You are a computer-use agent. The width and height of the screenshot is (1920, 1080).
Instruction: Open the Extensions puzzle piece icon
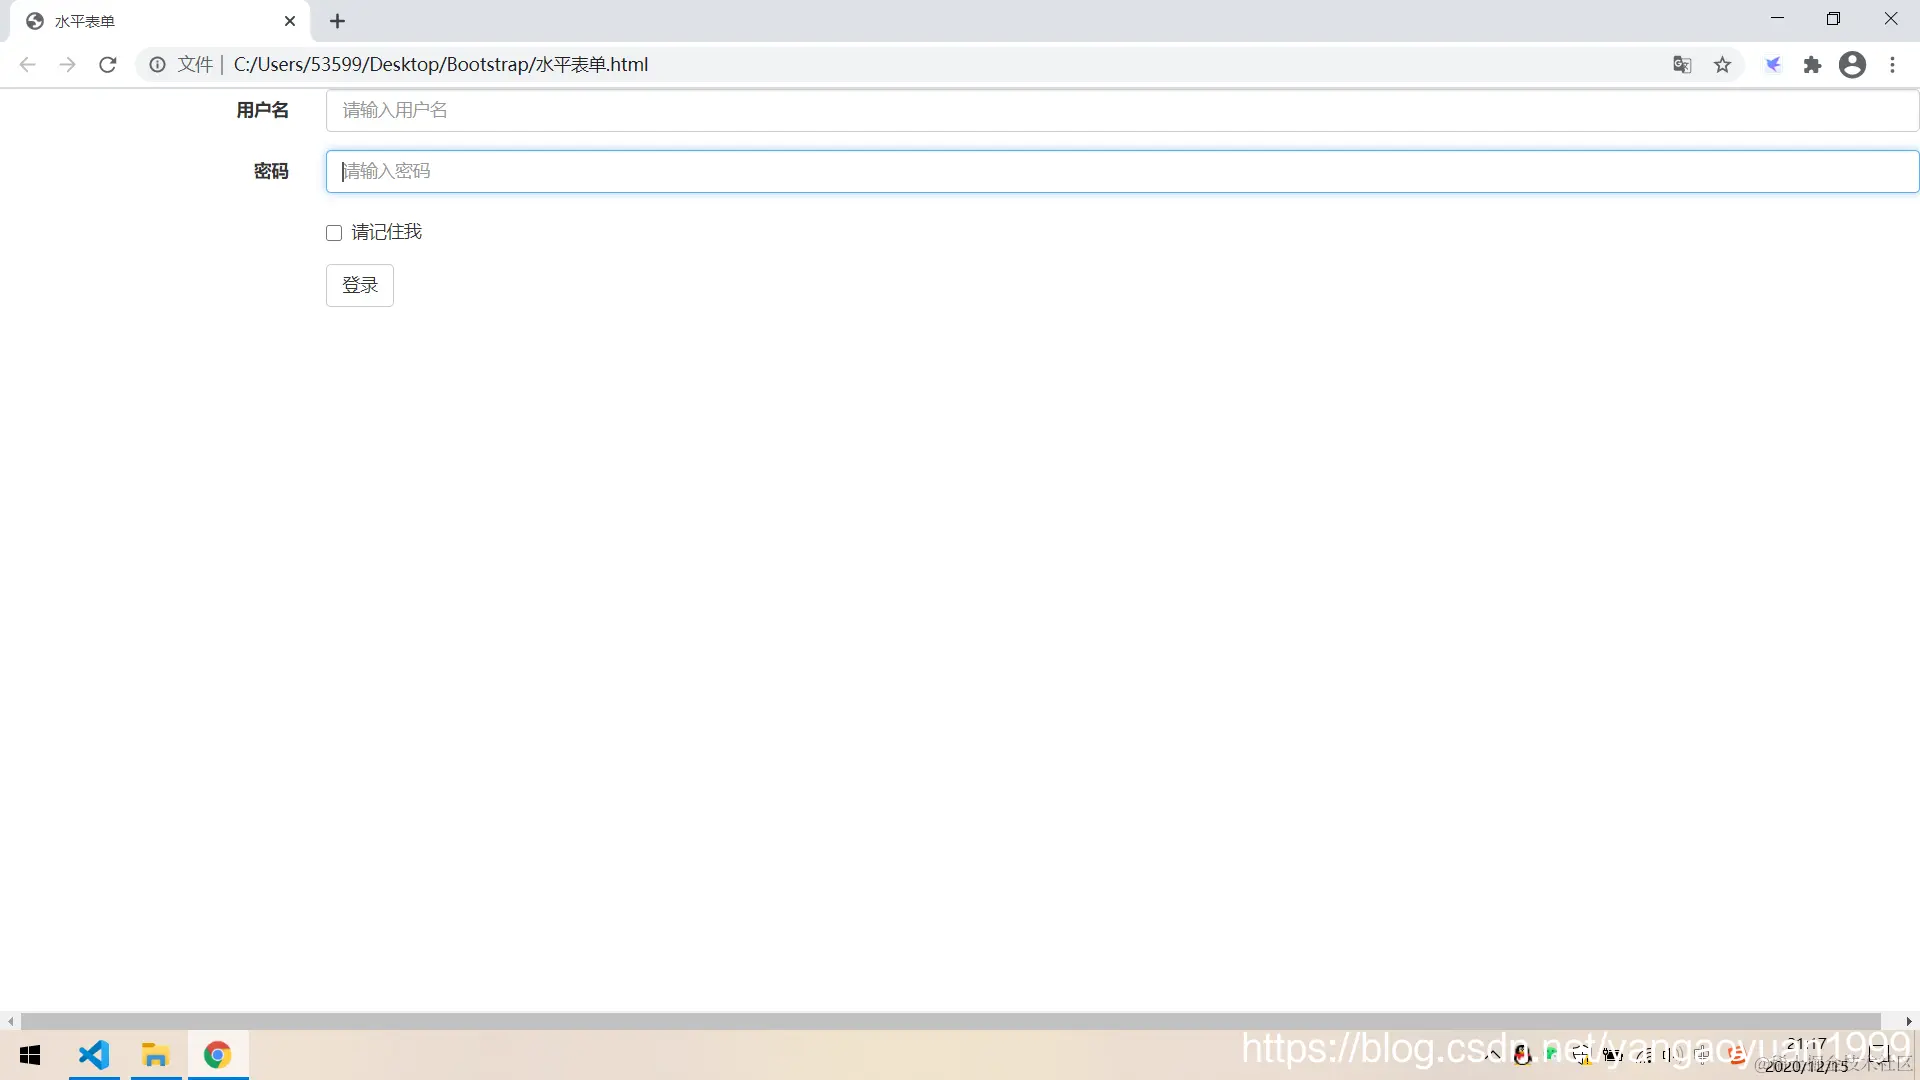click(1812, 65)
